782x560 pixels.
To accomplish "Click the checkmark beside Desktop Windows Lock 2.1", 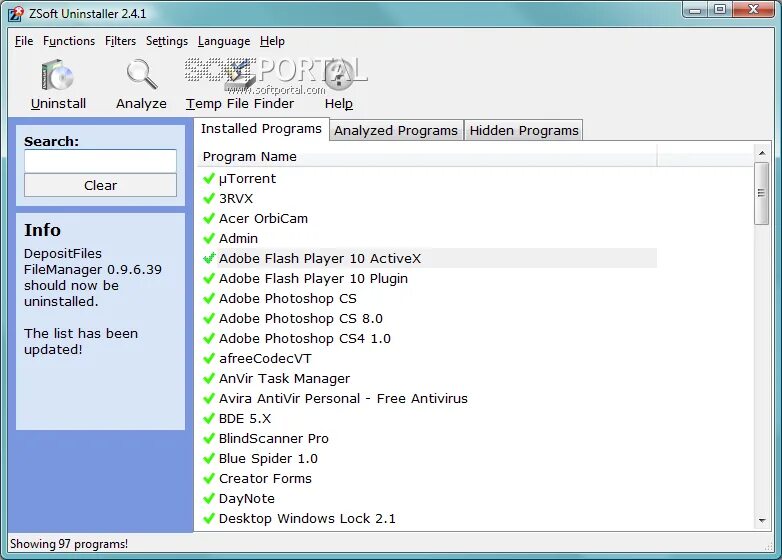I will tap(209, 518).
